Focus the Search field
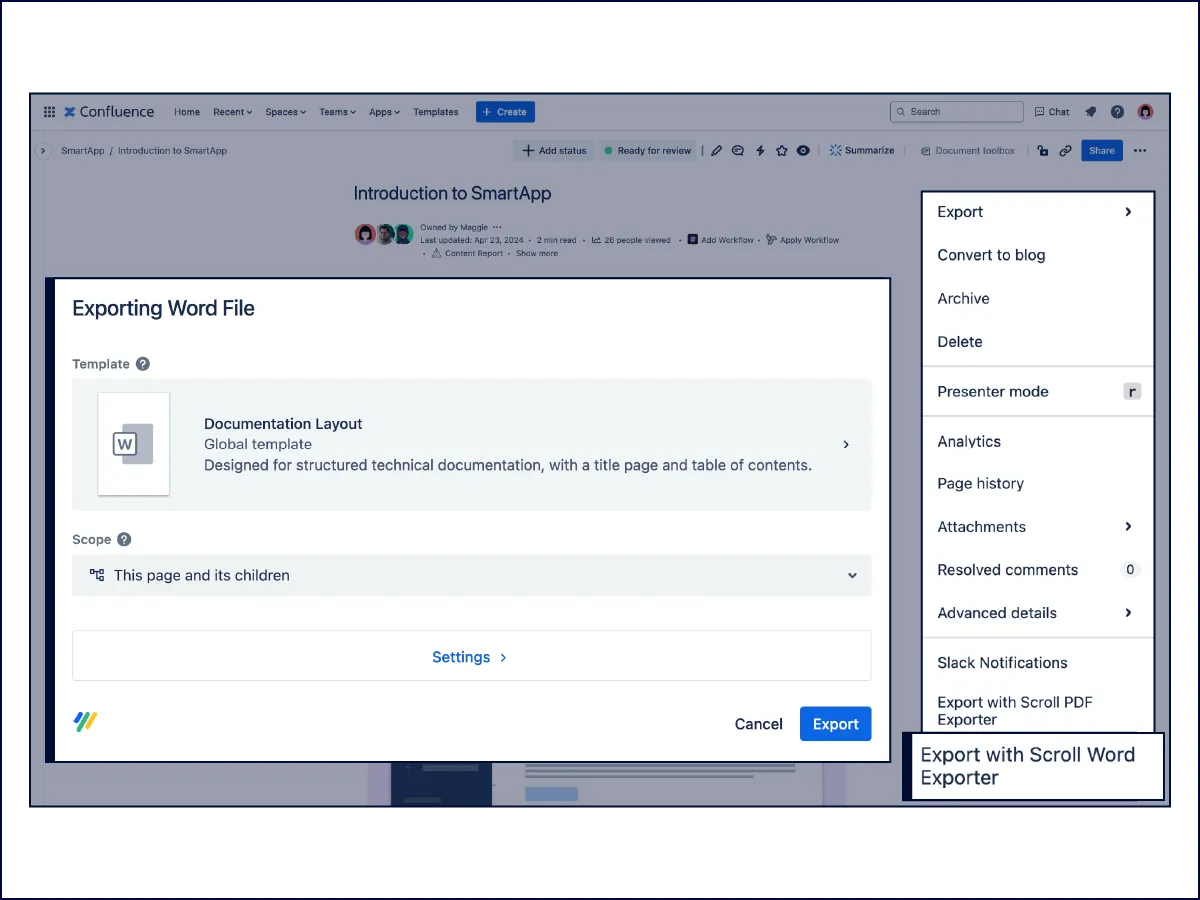Screen dimensions: 1200x900 coord(957,112)
